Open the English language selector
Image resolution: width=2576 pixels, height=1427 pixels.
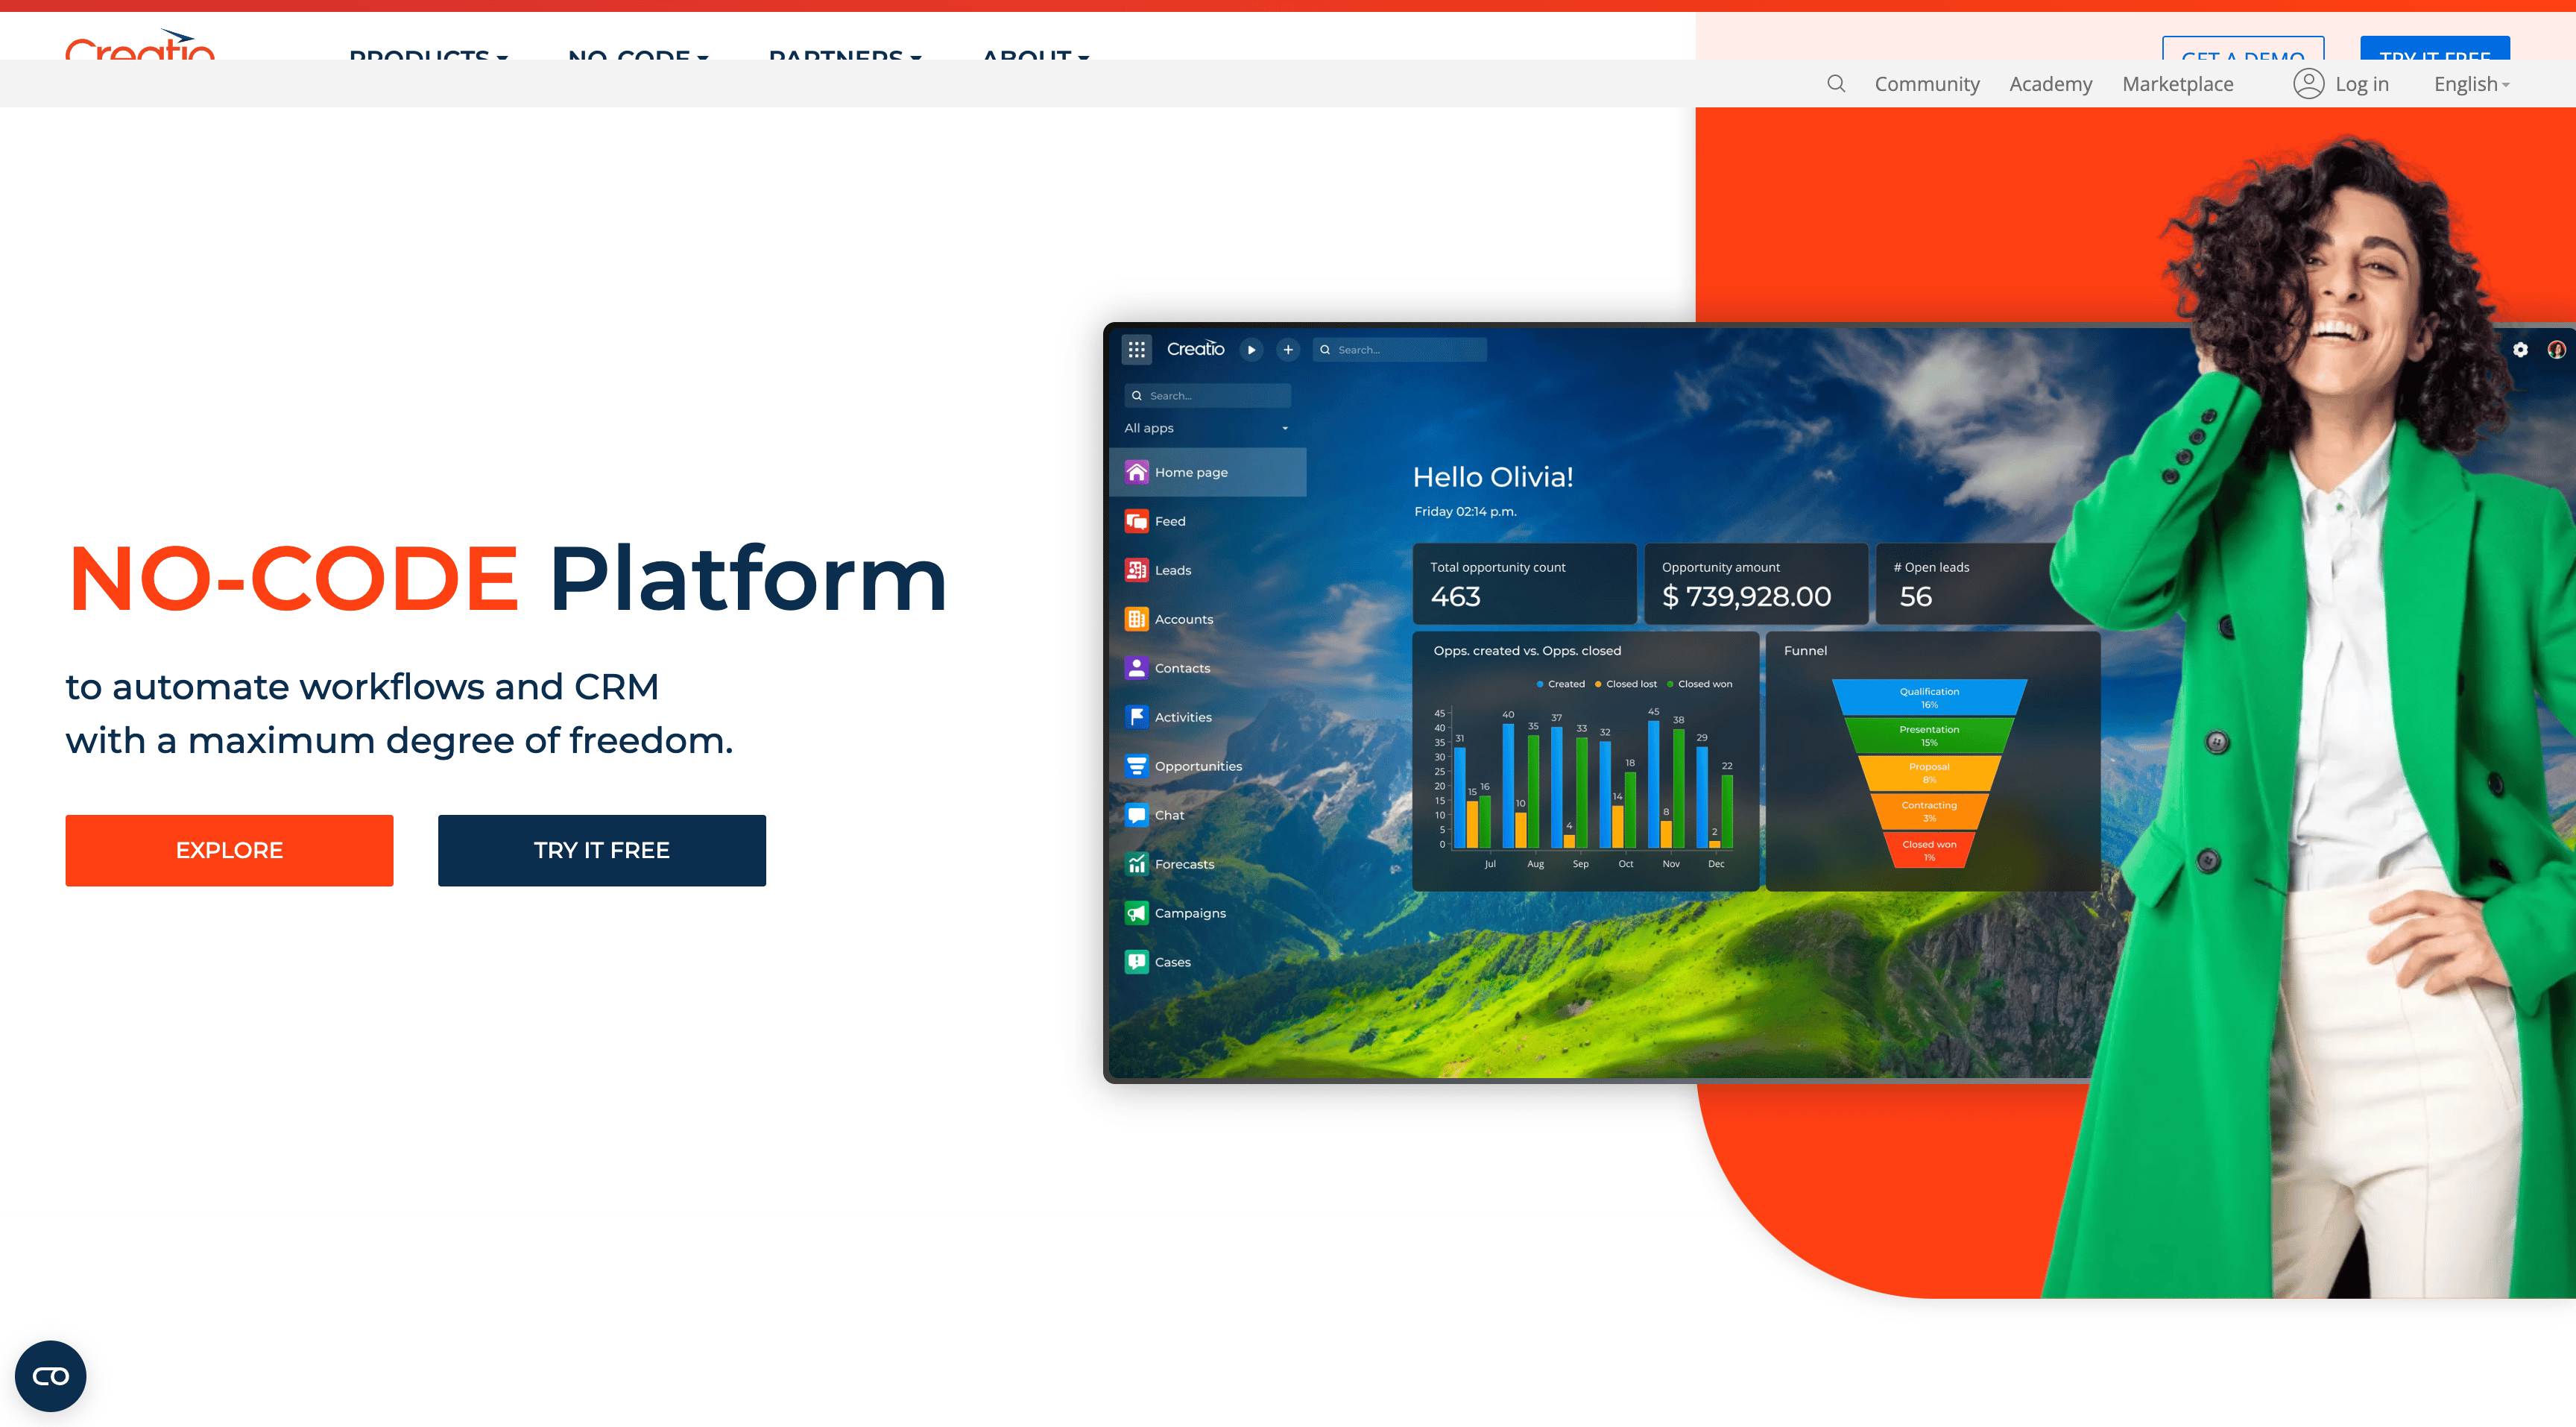[x=2472, y=84]
